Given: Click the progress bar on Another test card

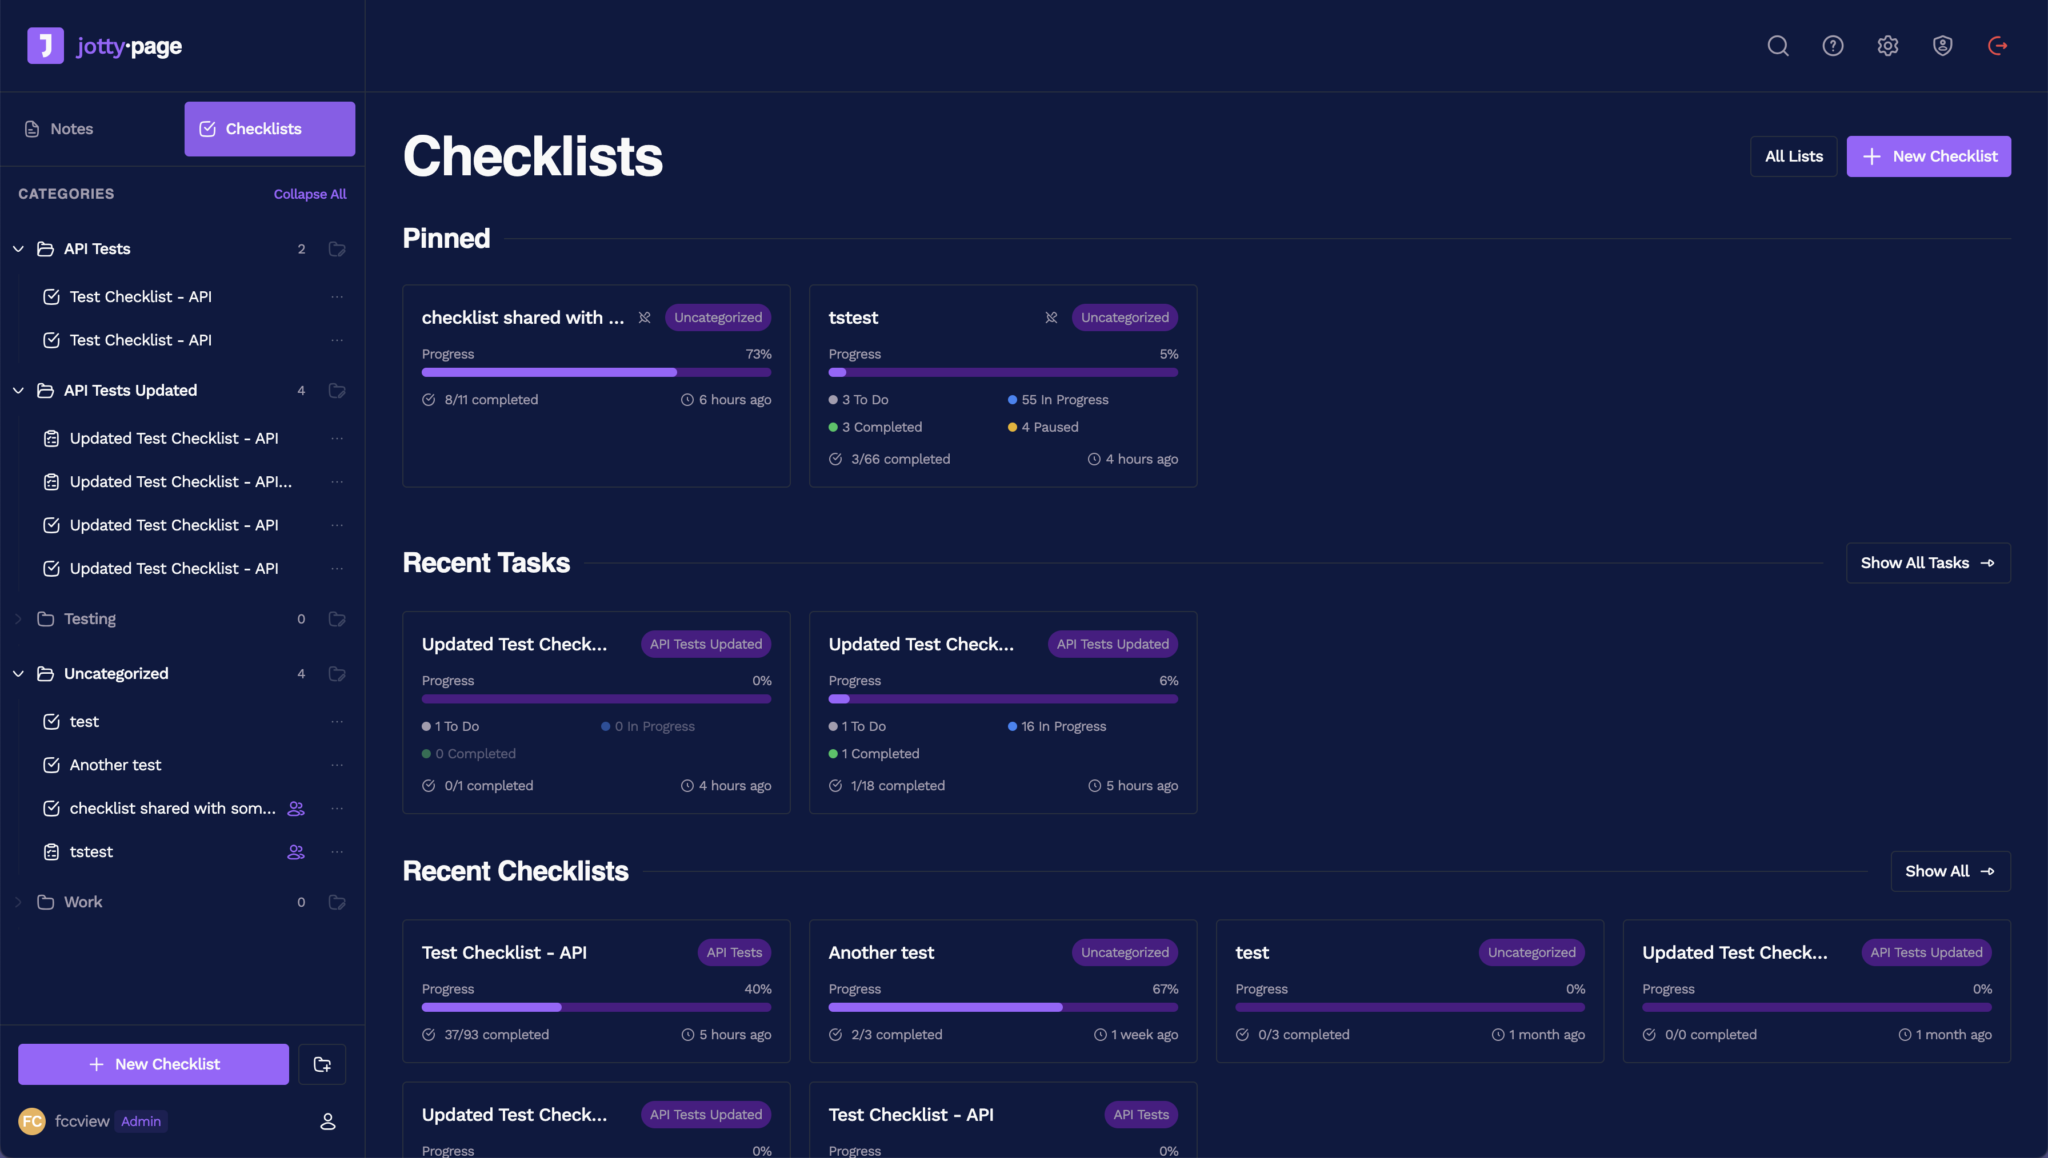Looking at the screenshot, I should point(1003,1007).
